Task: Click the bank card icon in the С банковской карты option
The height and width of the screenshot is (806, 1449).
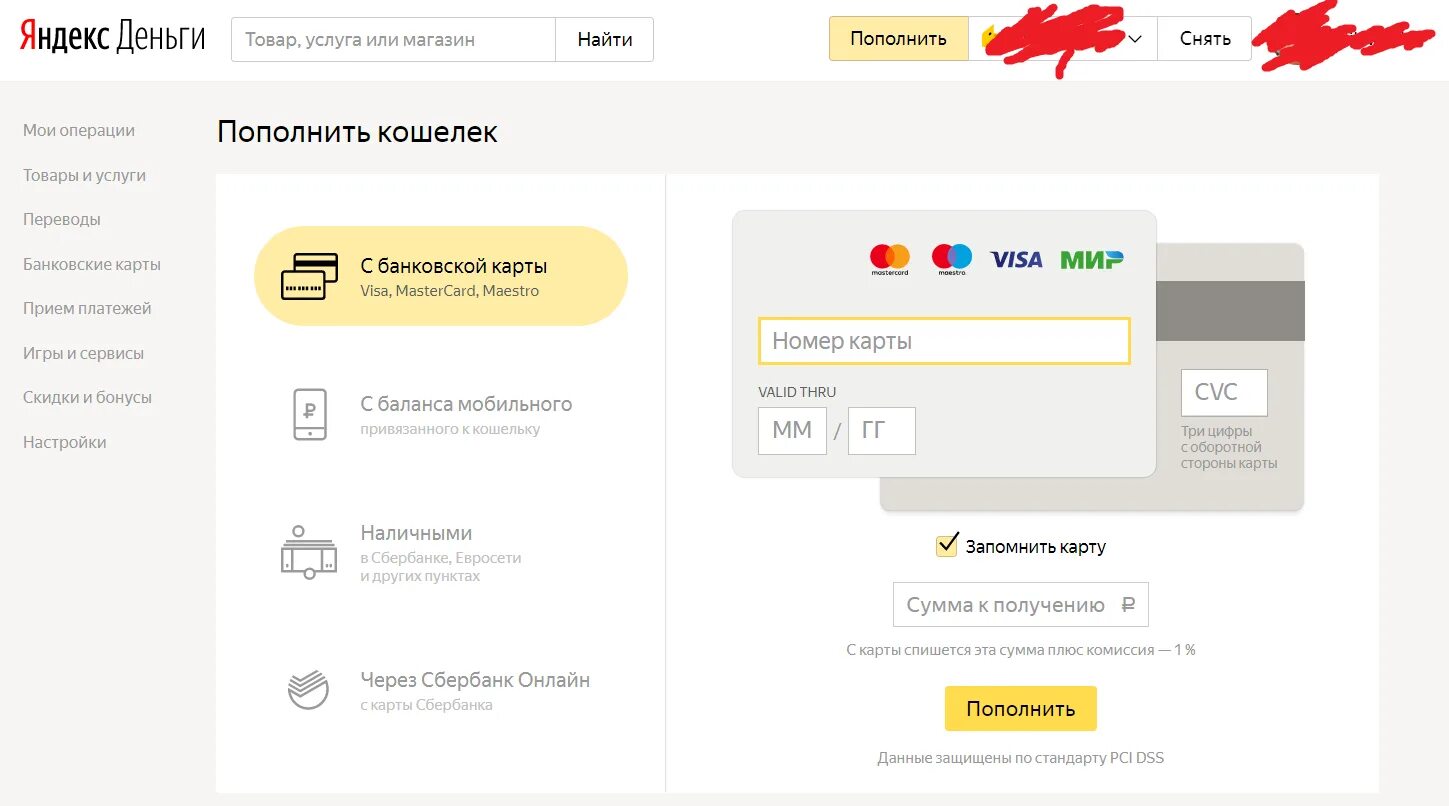Action: click(x=309, y=276)
